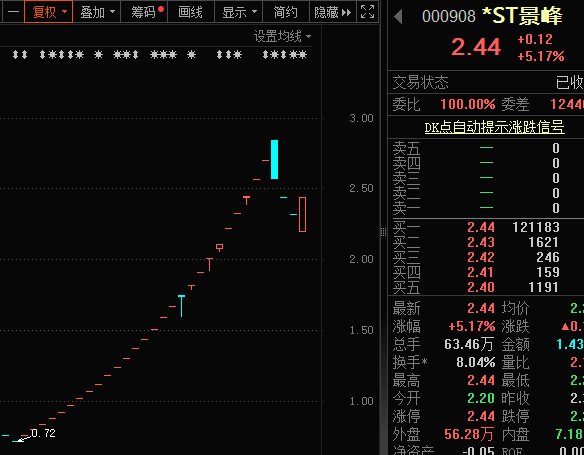Open the 显示 display dropdown
The width and height of the screenshot is (584, 455).
pos(239,12)
